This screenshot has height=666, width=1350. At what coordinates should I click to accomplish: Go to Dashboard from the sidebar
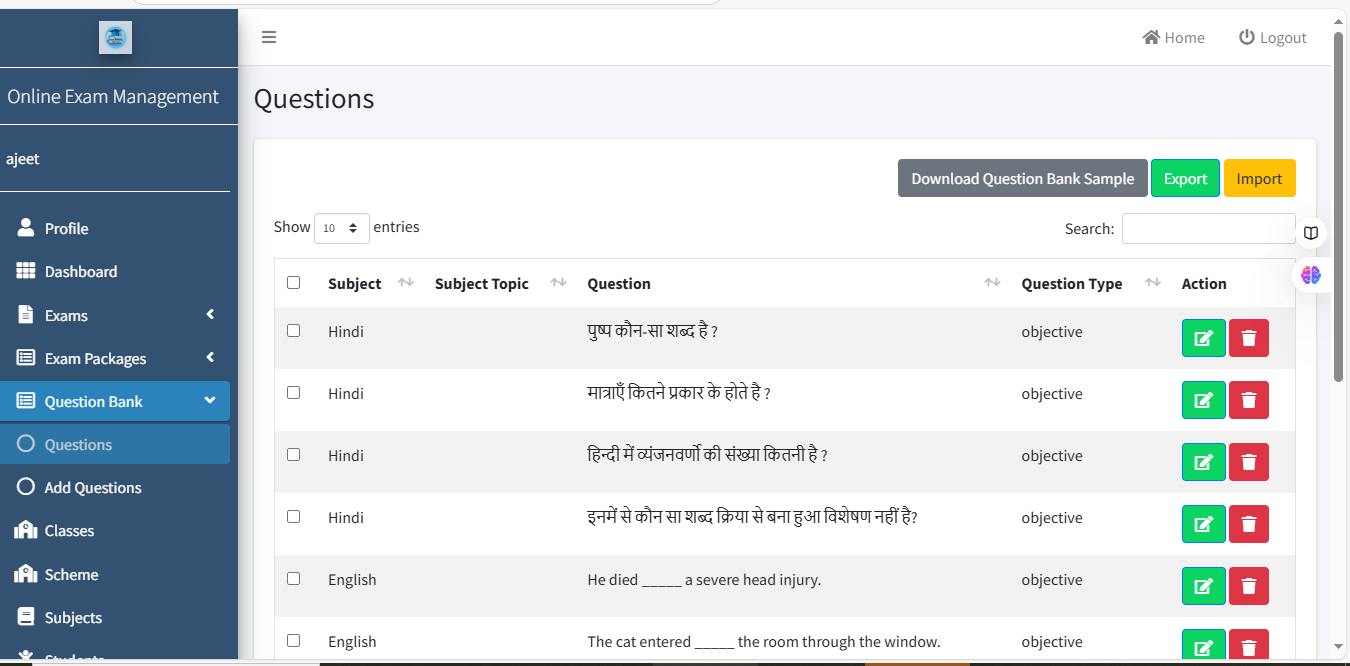80,272
